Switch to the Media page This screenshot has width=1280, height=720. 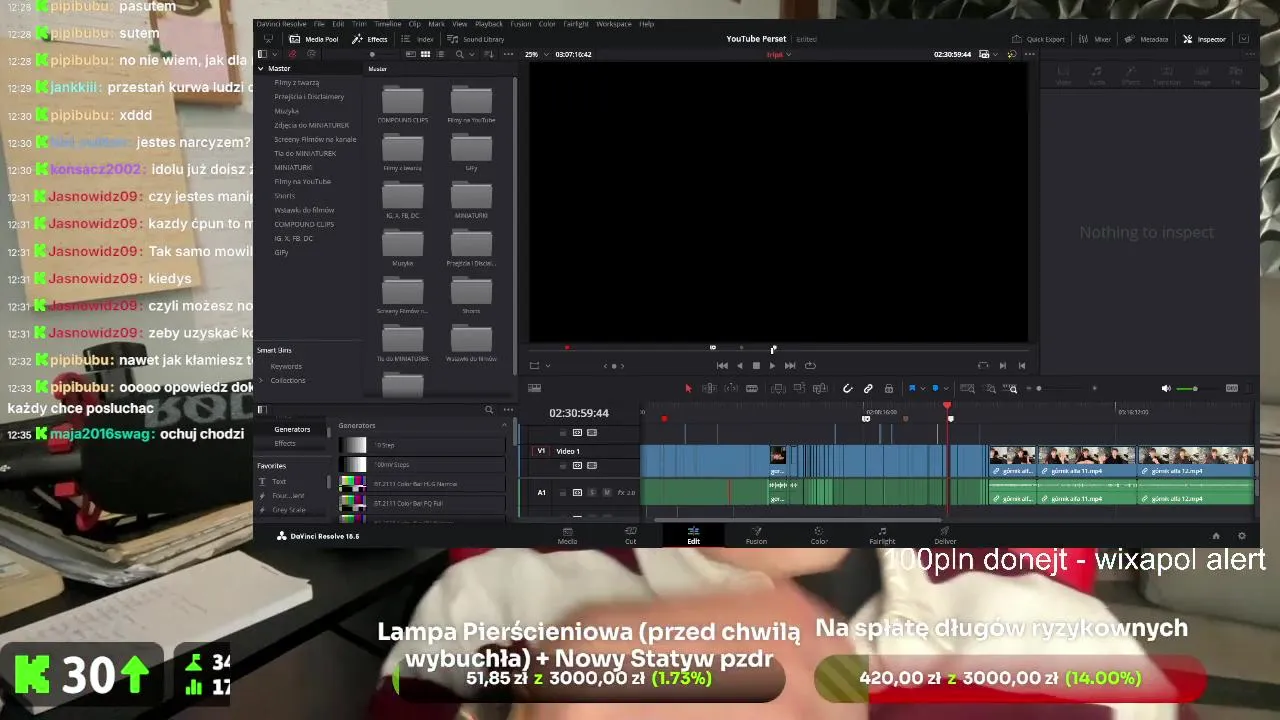coord(567,535)
